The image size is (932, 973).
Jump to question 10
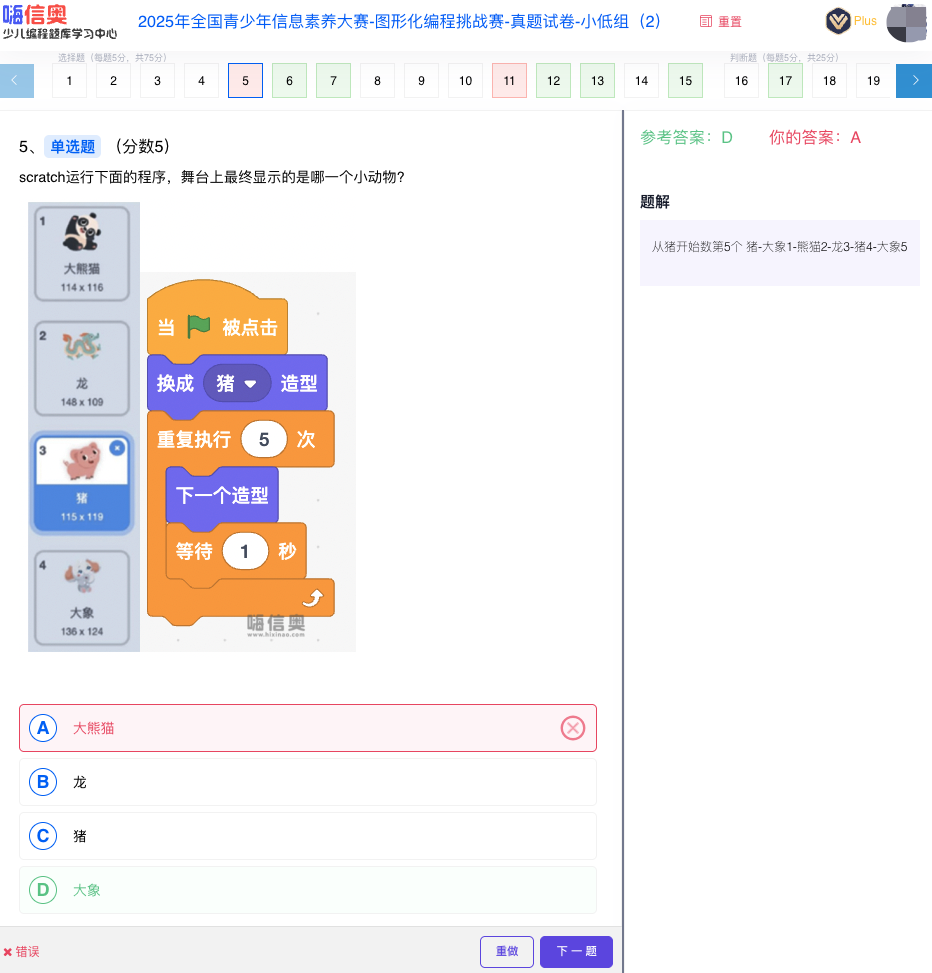point(465,81)
